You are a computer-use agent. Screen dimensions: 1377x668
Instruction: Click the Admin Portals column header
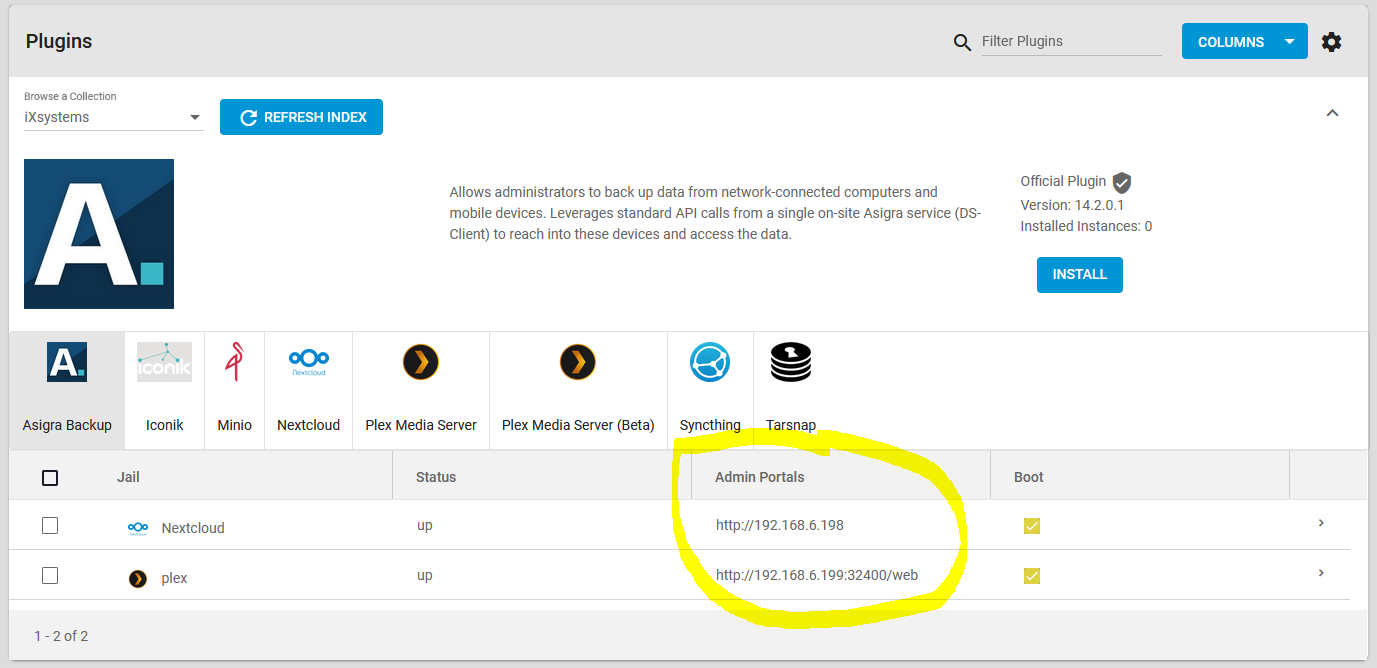(760, 477)
